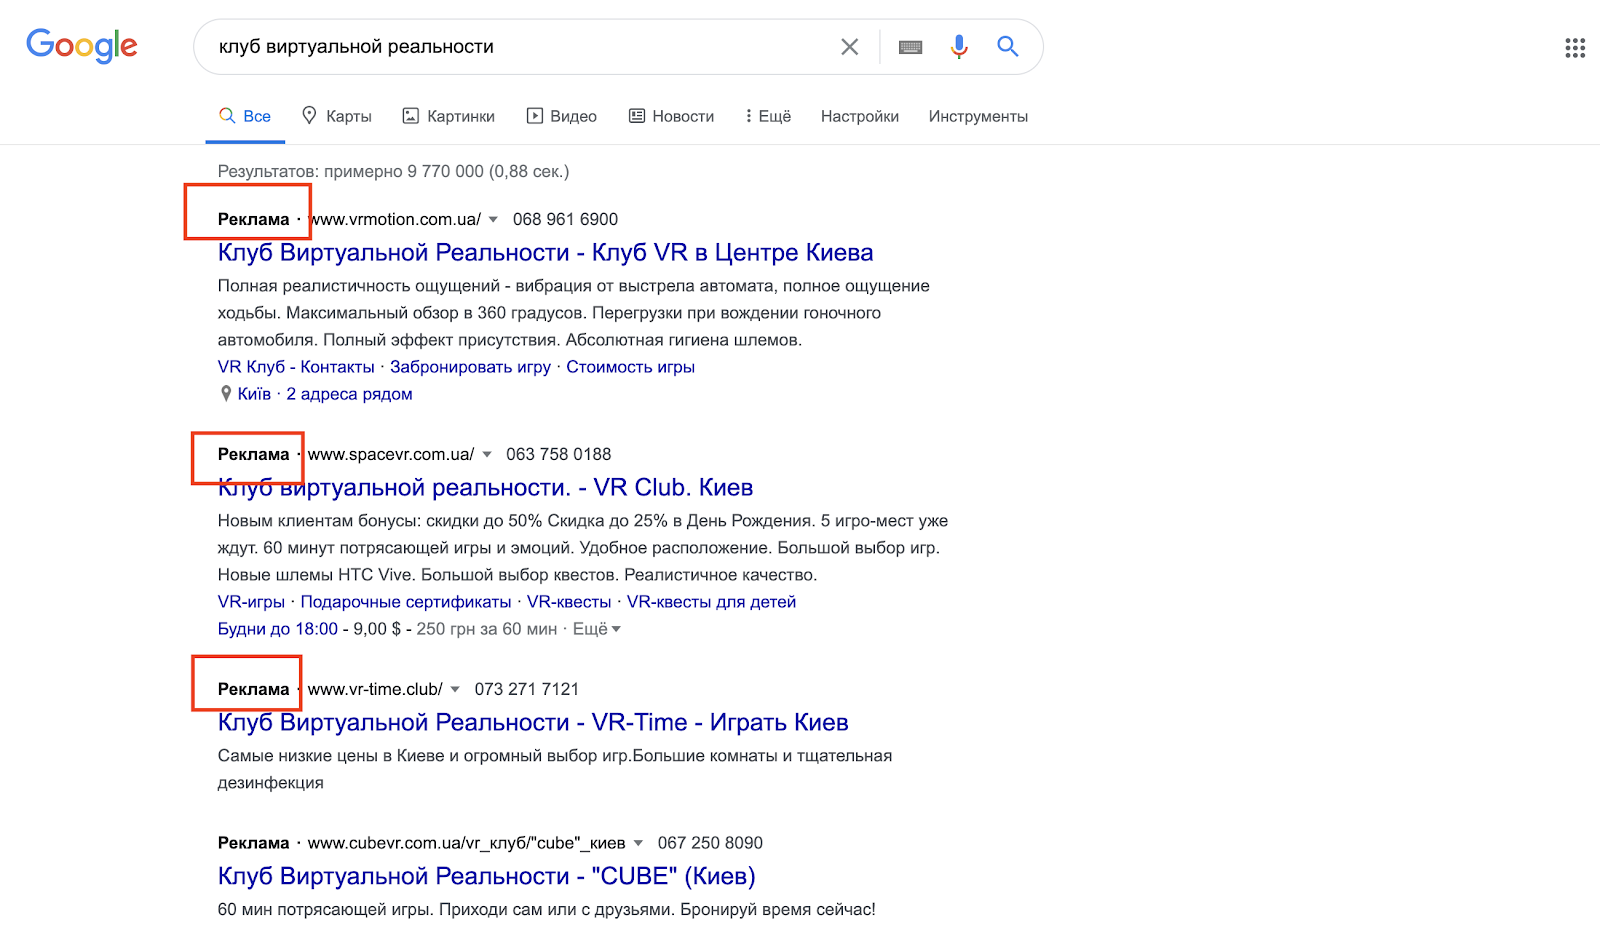This screenshot has height=925, width=1600.
Task: Open the Настройки menu
Action: [859, 116]
